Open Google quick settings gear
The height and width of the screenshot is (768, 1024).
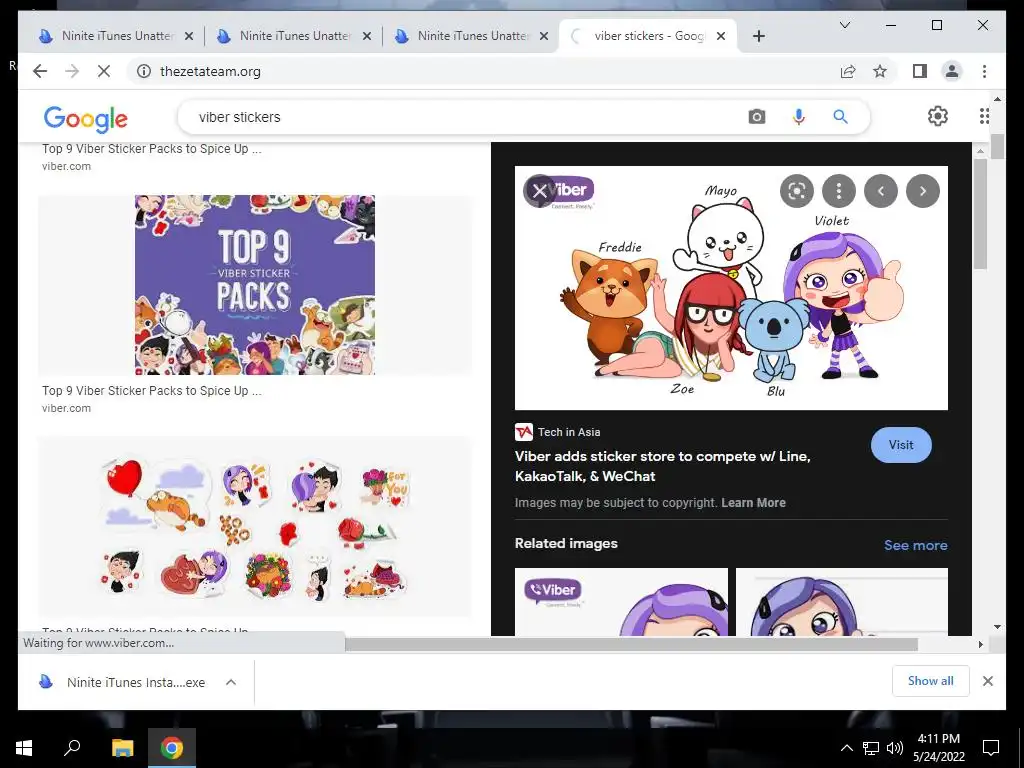[938, 116]
